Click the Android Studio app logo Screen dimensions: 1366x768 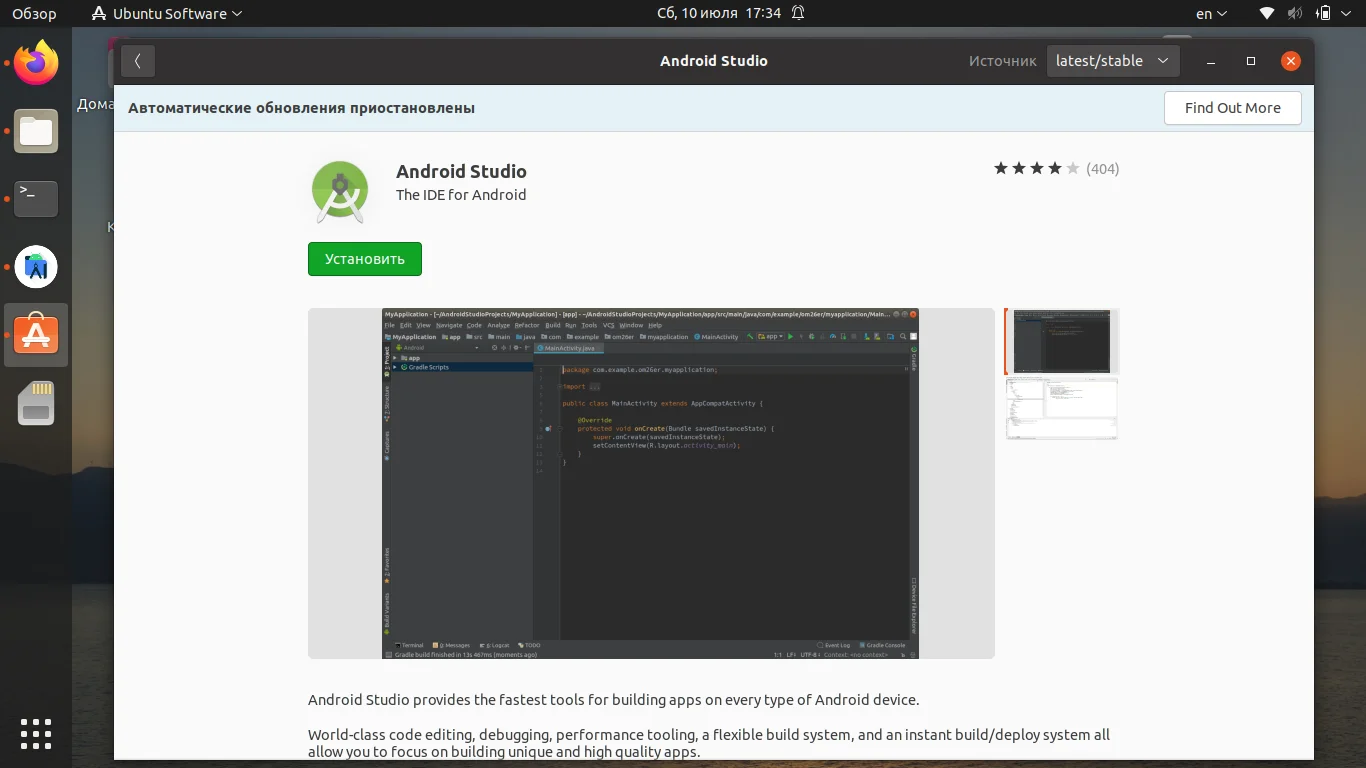point(340,191)
